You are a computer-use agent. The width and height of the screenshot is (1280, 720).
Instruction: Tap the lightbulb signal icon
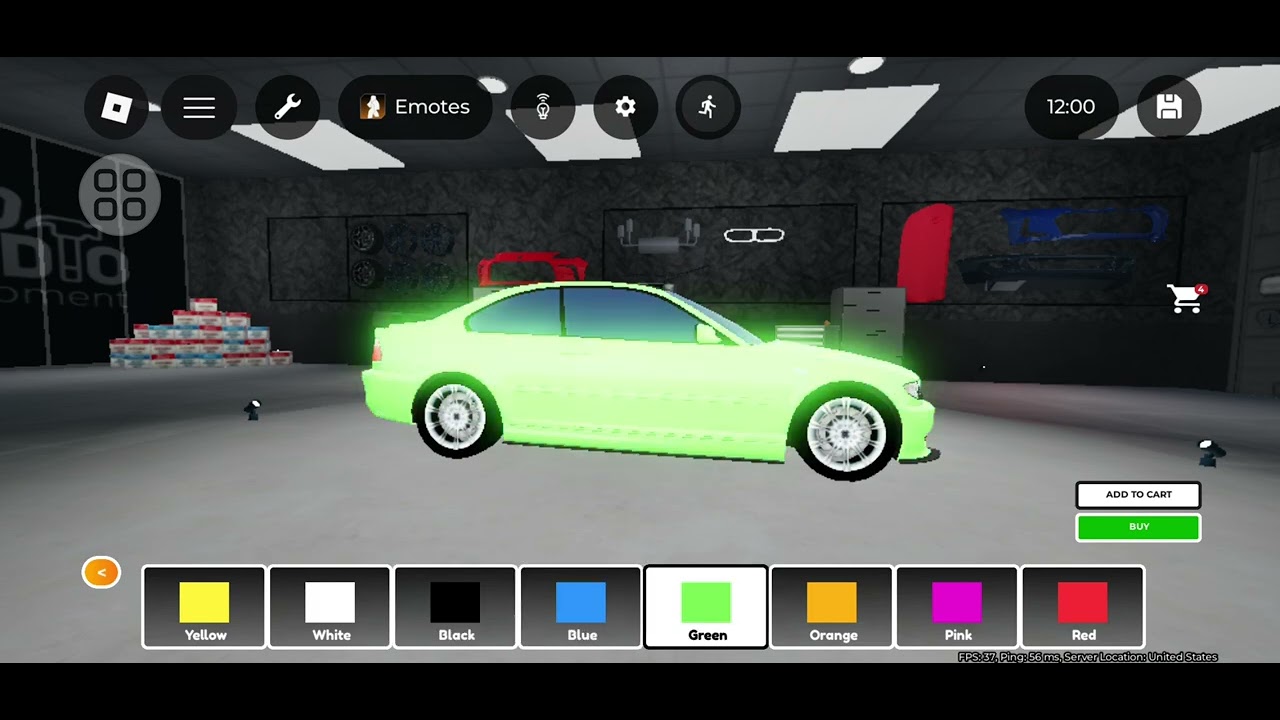(x=543, y=107)
